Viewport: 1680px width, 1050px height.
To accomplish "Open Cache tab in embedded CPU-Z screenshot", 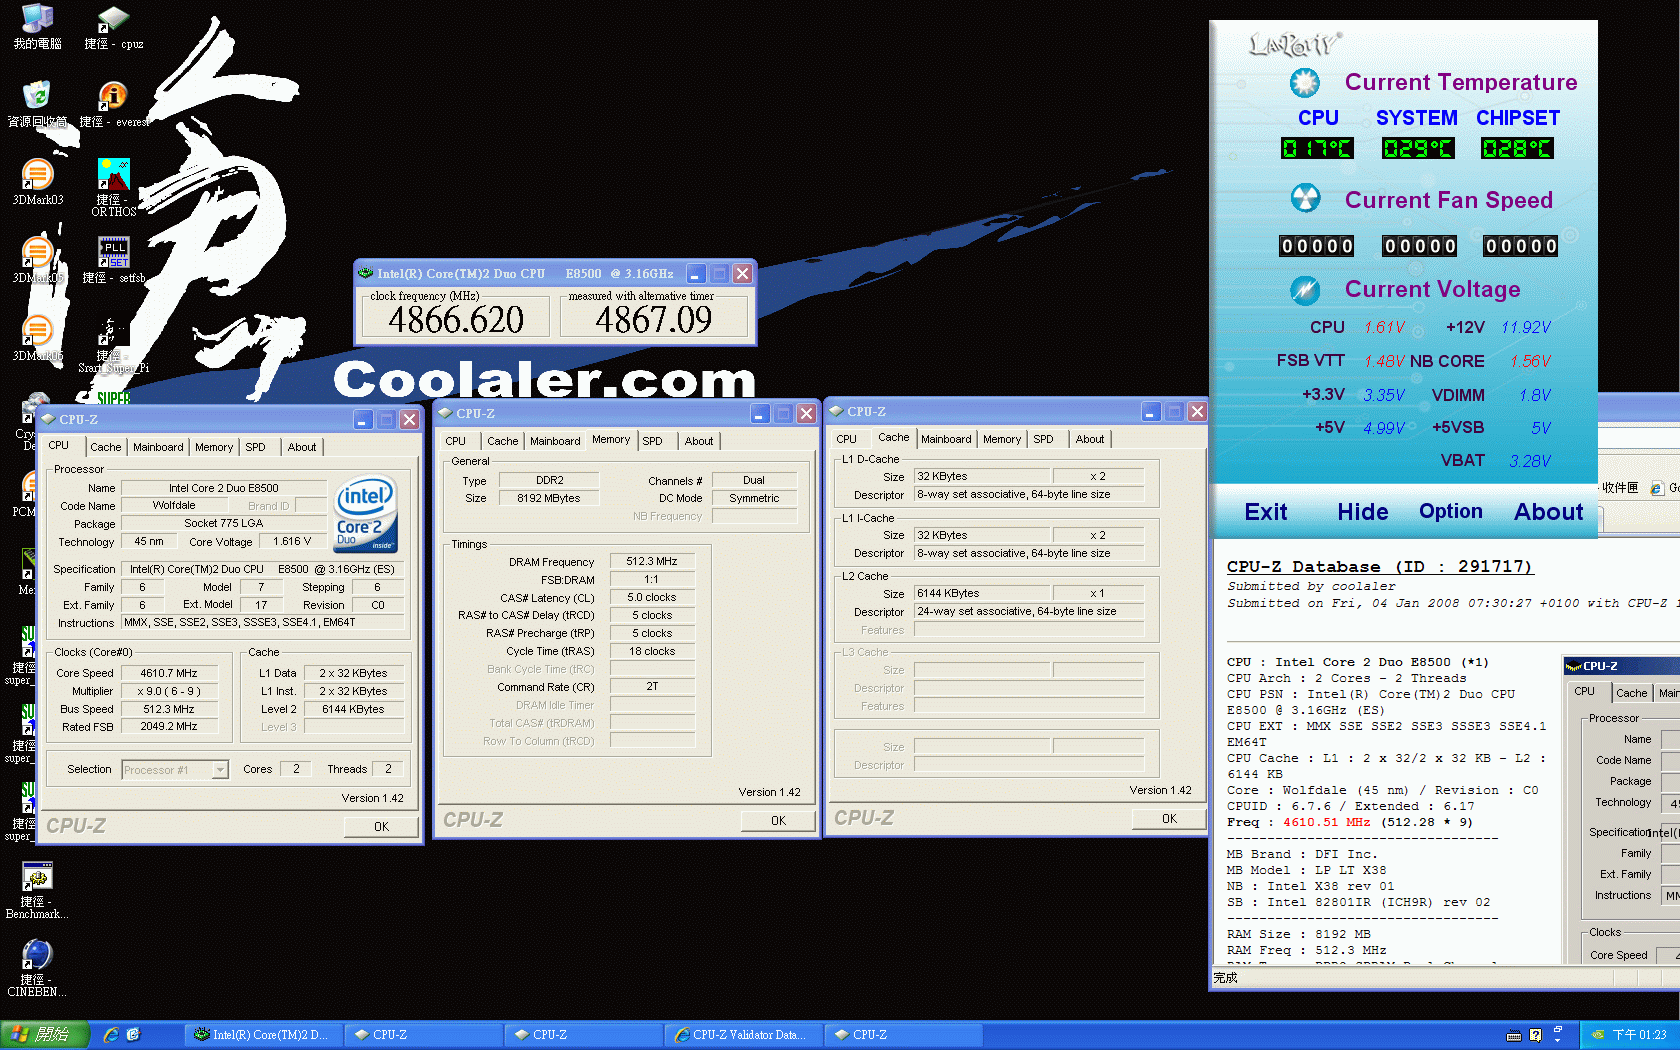I will tap(1631, 693).
